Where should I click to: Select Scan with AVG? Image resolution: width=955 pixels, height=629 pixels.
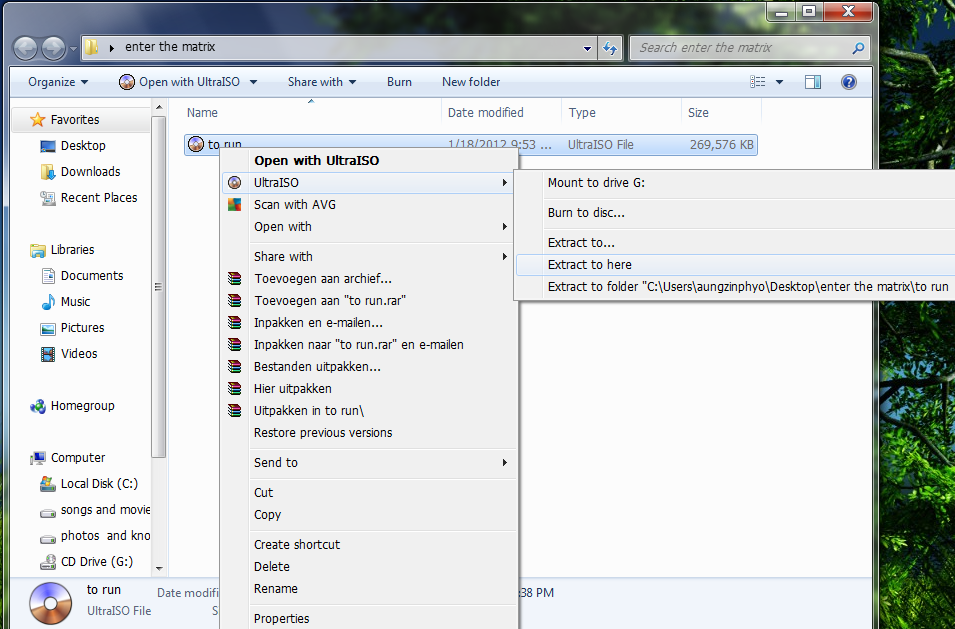[x=370, y=205]
